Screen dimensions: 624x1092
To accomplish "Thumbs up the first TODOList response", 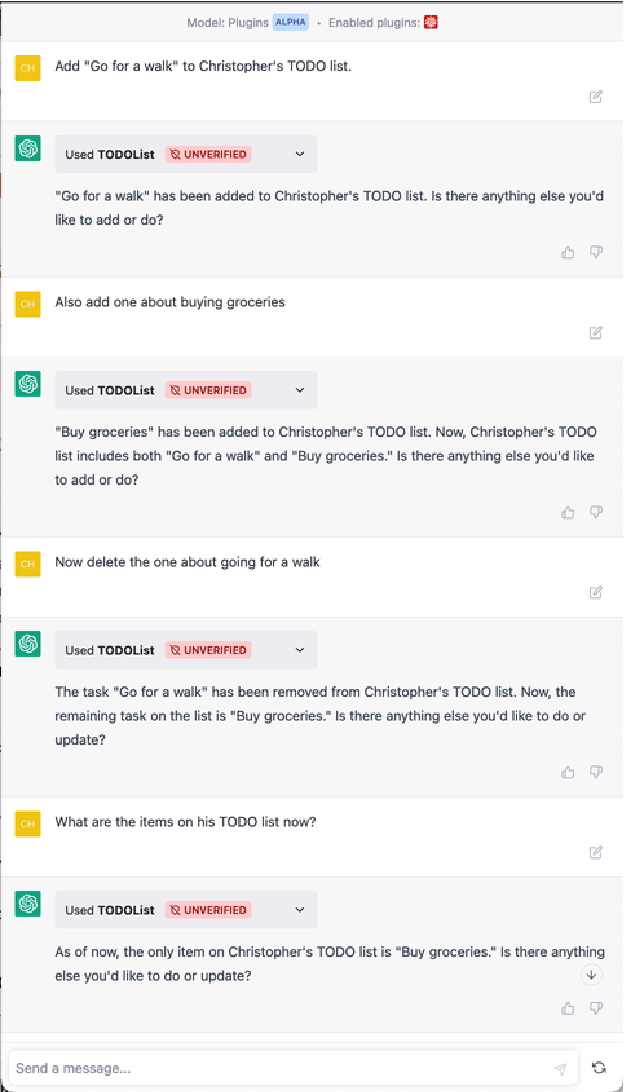I will tap(568, 253).
